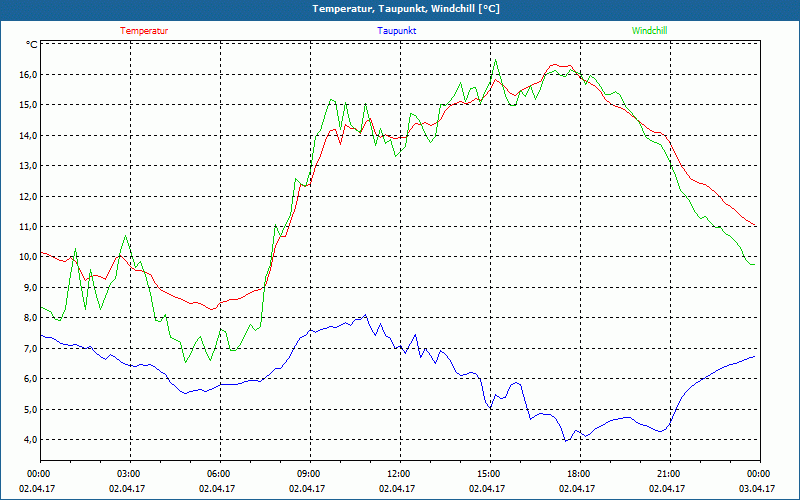
Task: Click the red Temperatur legend label
Action: 144,31
